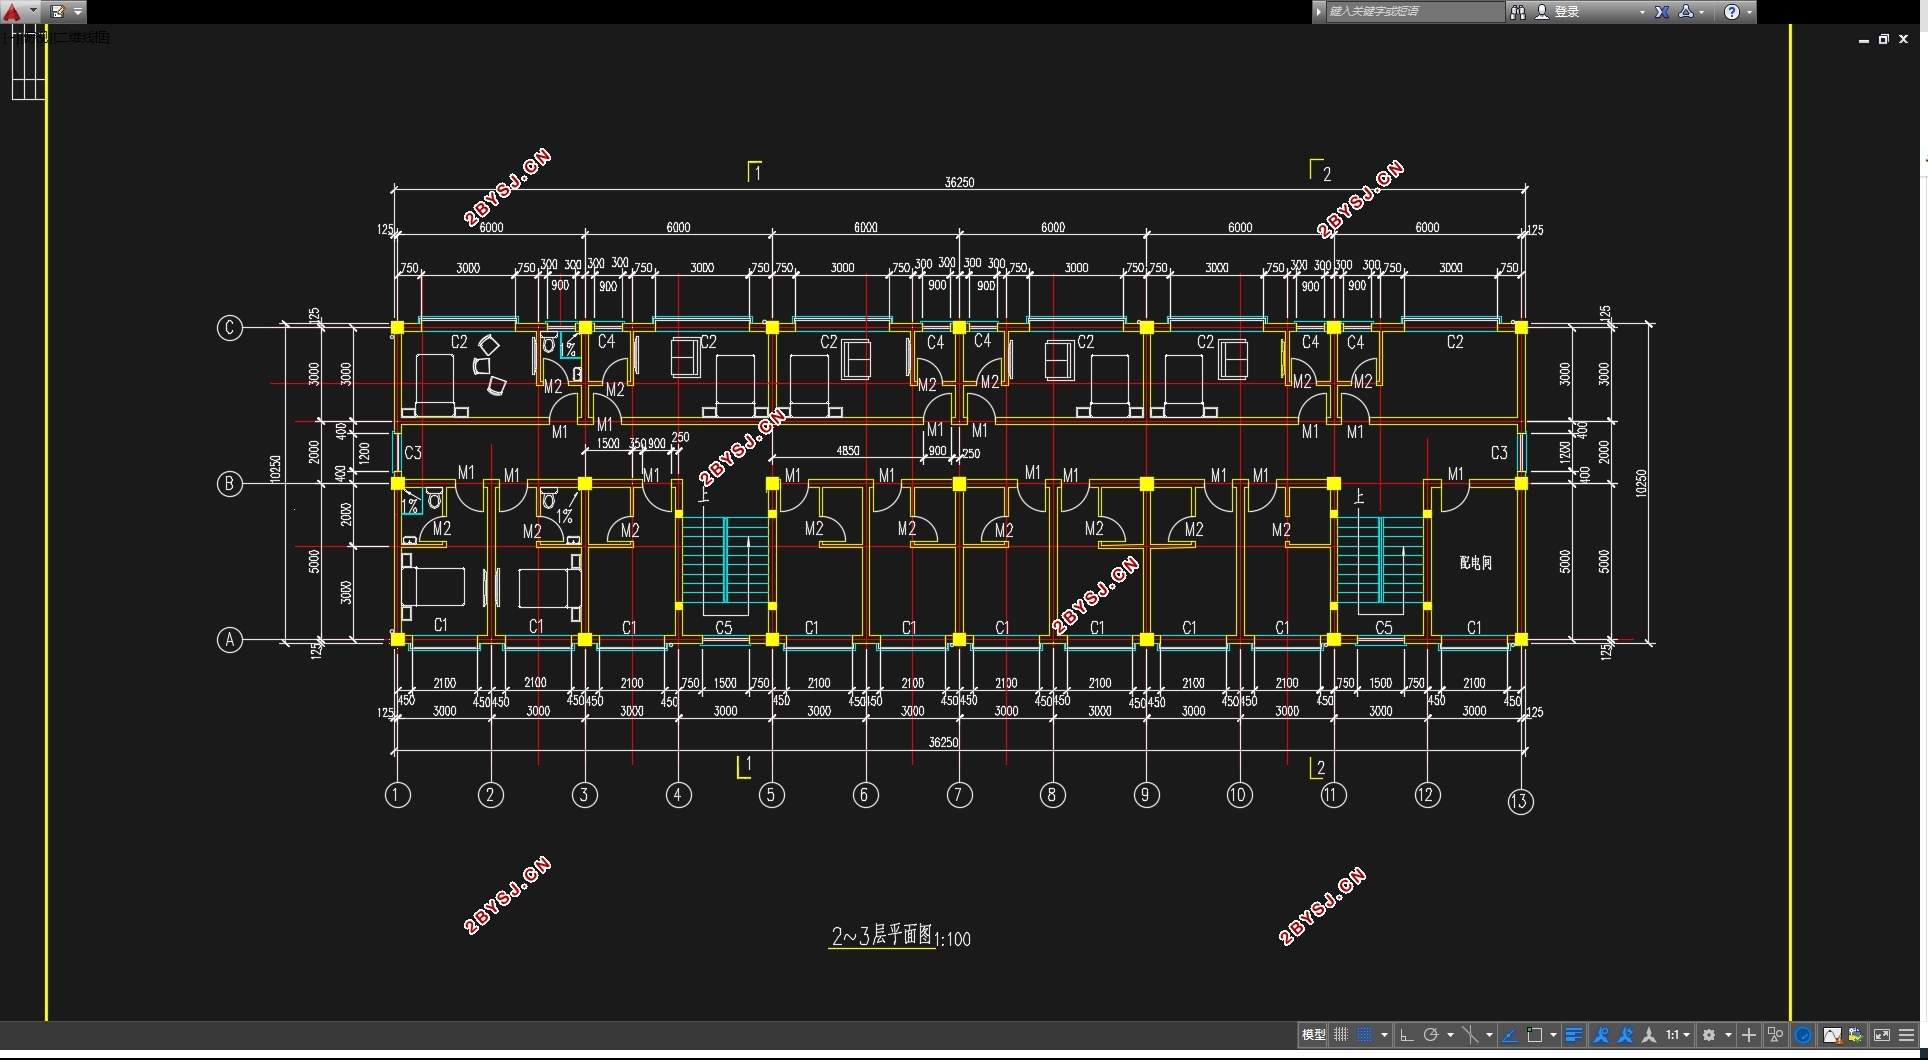Click the Autodesk A360 triangle icon

coord(1686,11)
